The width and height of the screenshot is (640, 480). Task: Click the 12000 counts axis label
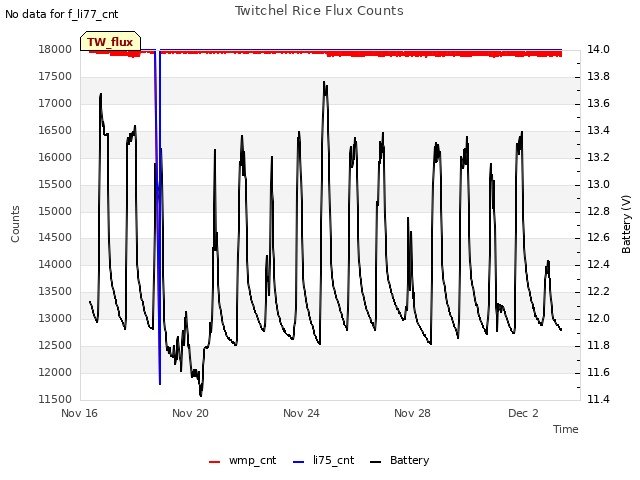[x=55, y=372]
